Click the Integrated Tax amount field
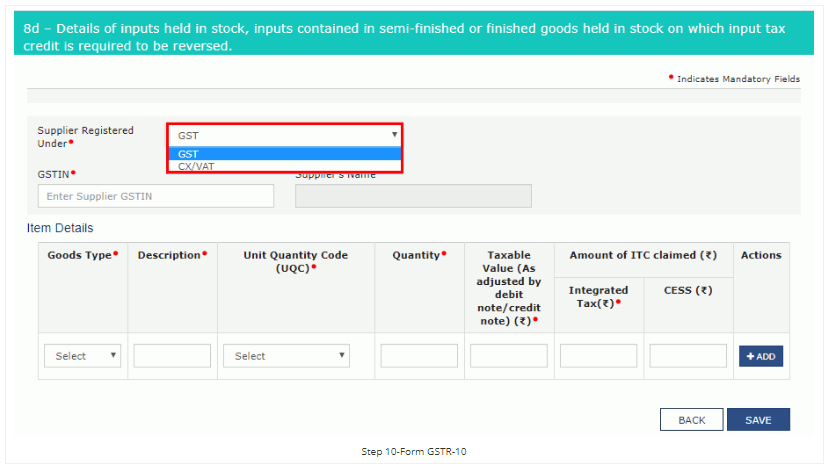The image size is (829, 468). 598,356
